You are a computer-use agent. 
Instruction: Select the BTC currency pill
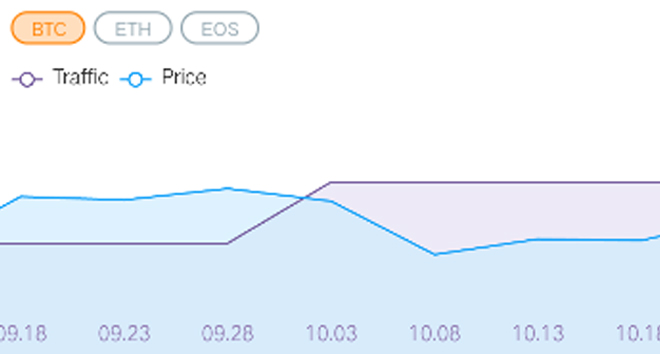[48, 28]
